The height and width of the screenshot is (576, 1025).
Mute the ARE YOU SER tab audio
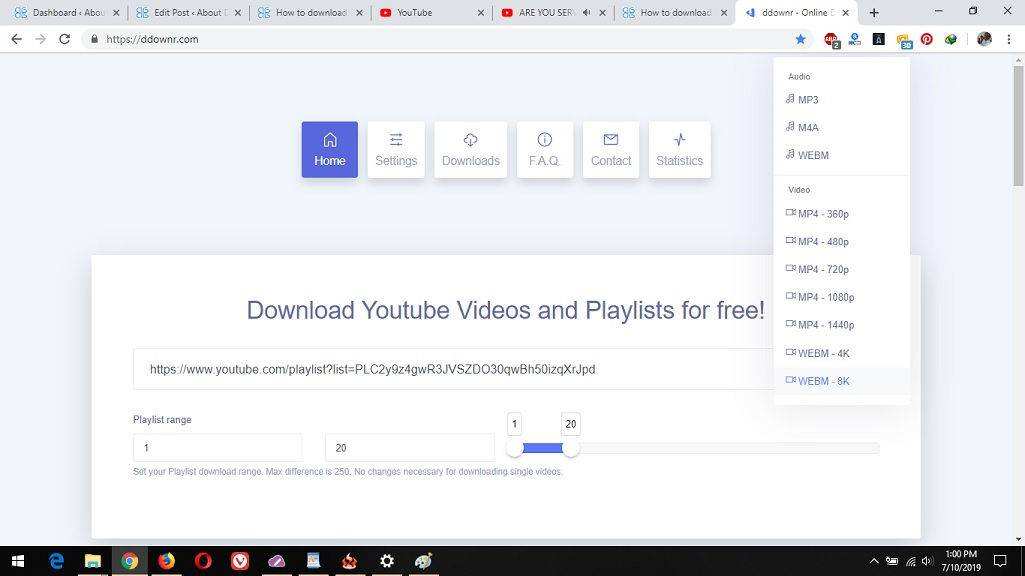click(x=586, y=12)
